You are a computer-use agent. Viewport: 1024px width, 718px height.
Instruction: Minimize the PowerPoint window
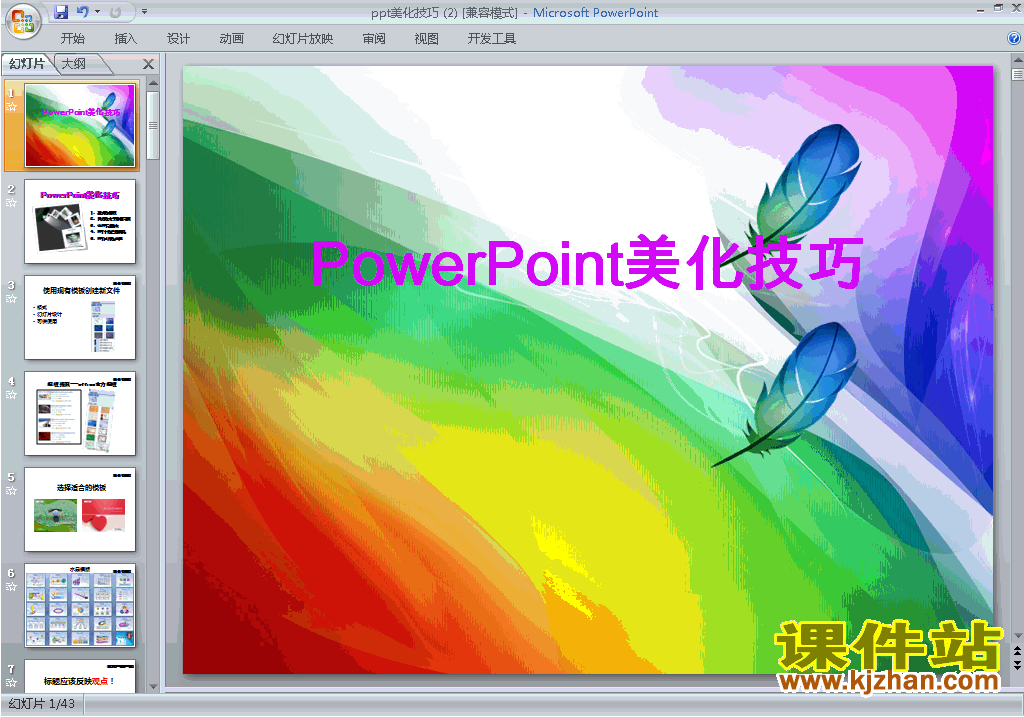click(980, 9)
